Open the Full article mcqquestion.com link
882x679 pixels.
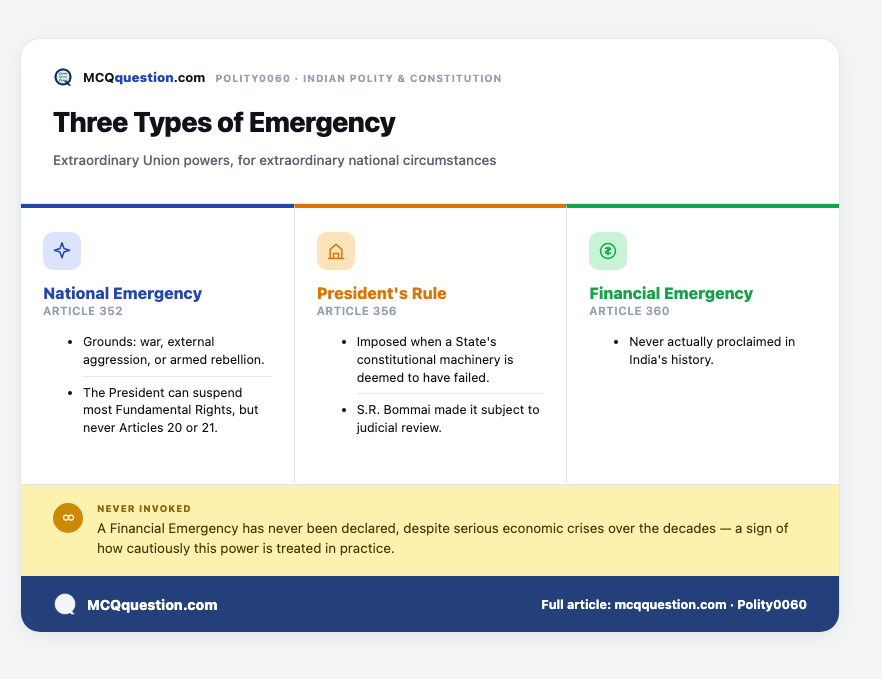pos(674,605)
